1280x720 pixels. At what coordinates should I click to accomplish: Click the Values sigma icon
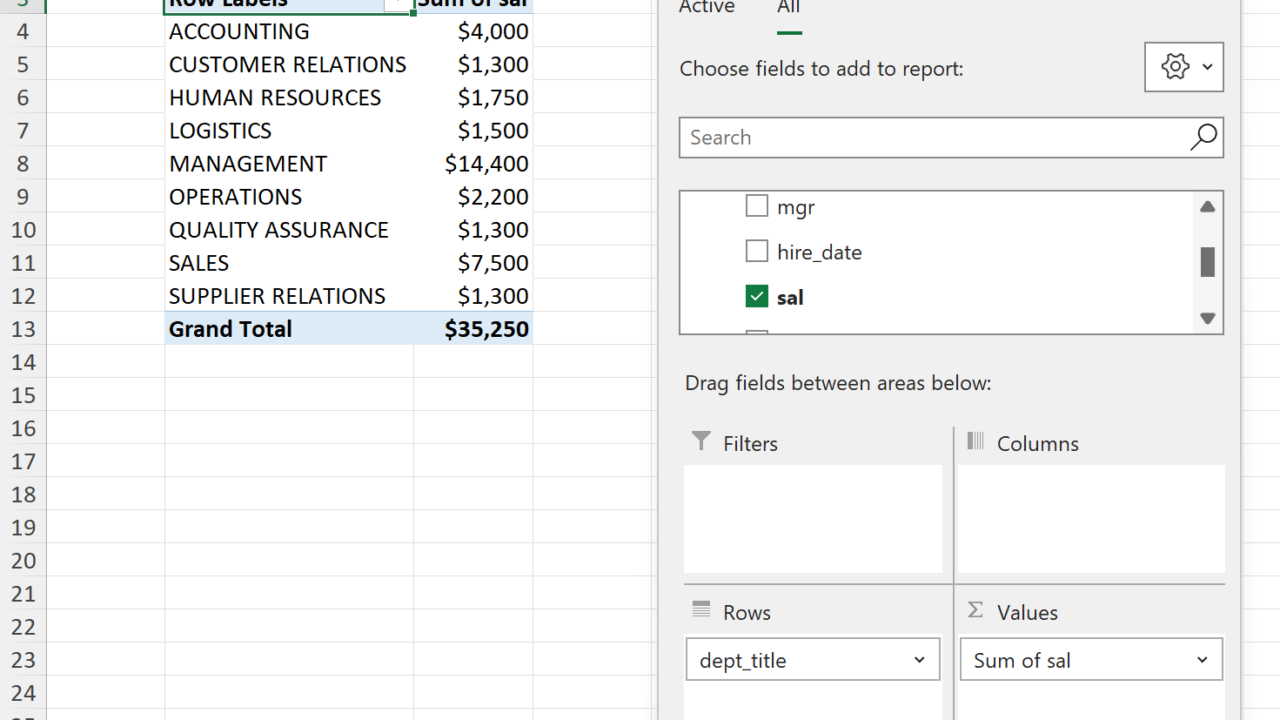(976, 610)
